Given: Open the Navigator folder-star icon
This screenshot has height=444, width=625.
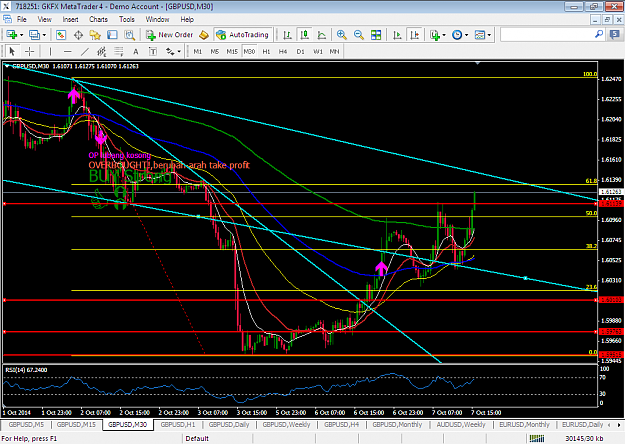Looking at the screenshot, I should [95, 35].
